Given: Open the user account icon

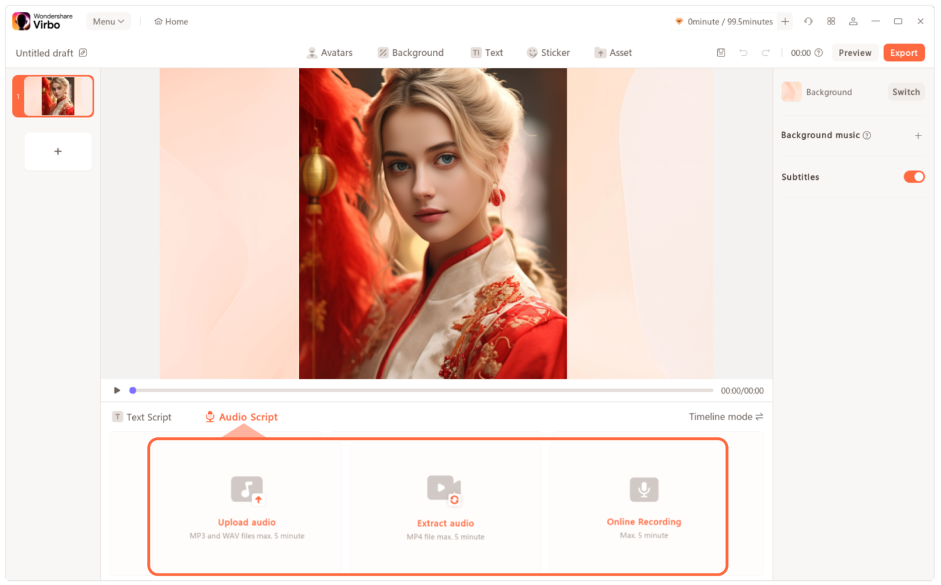Looking at the screenshot, I should [853, 21].
